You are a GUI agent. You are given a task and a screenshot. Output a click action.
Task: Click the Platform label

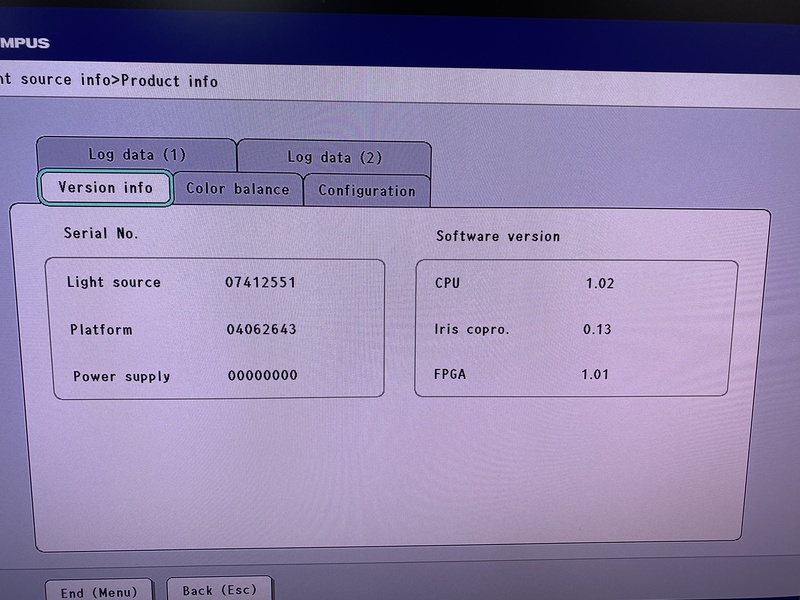[x=101, y=330]
